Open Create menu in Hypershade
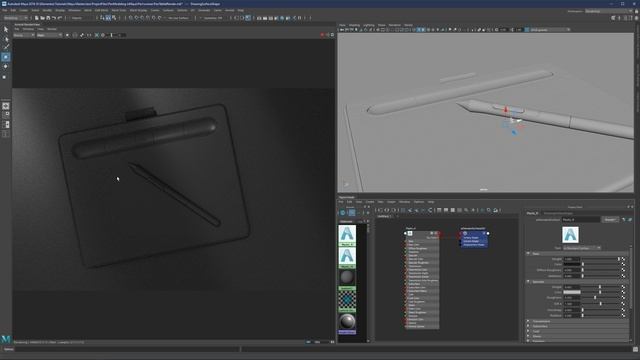 [x=370, y=202]
